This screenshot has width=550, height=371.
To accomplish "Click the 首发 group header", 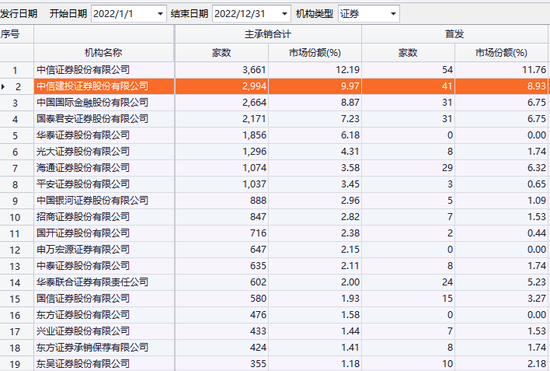I will point(455,34).
